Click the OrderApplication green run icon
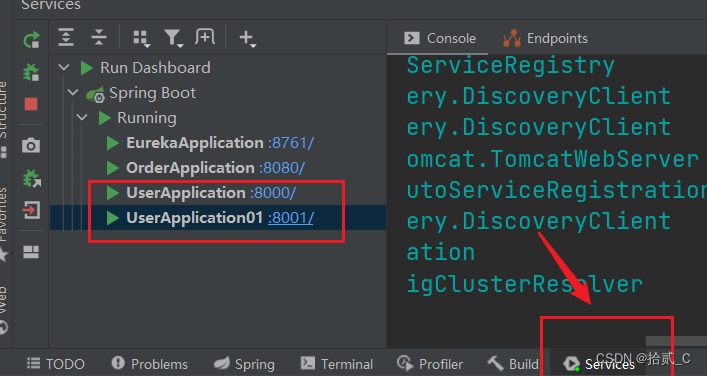Screen dimensions: 707x376 (x=112, y=168)
